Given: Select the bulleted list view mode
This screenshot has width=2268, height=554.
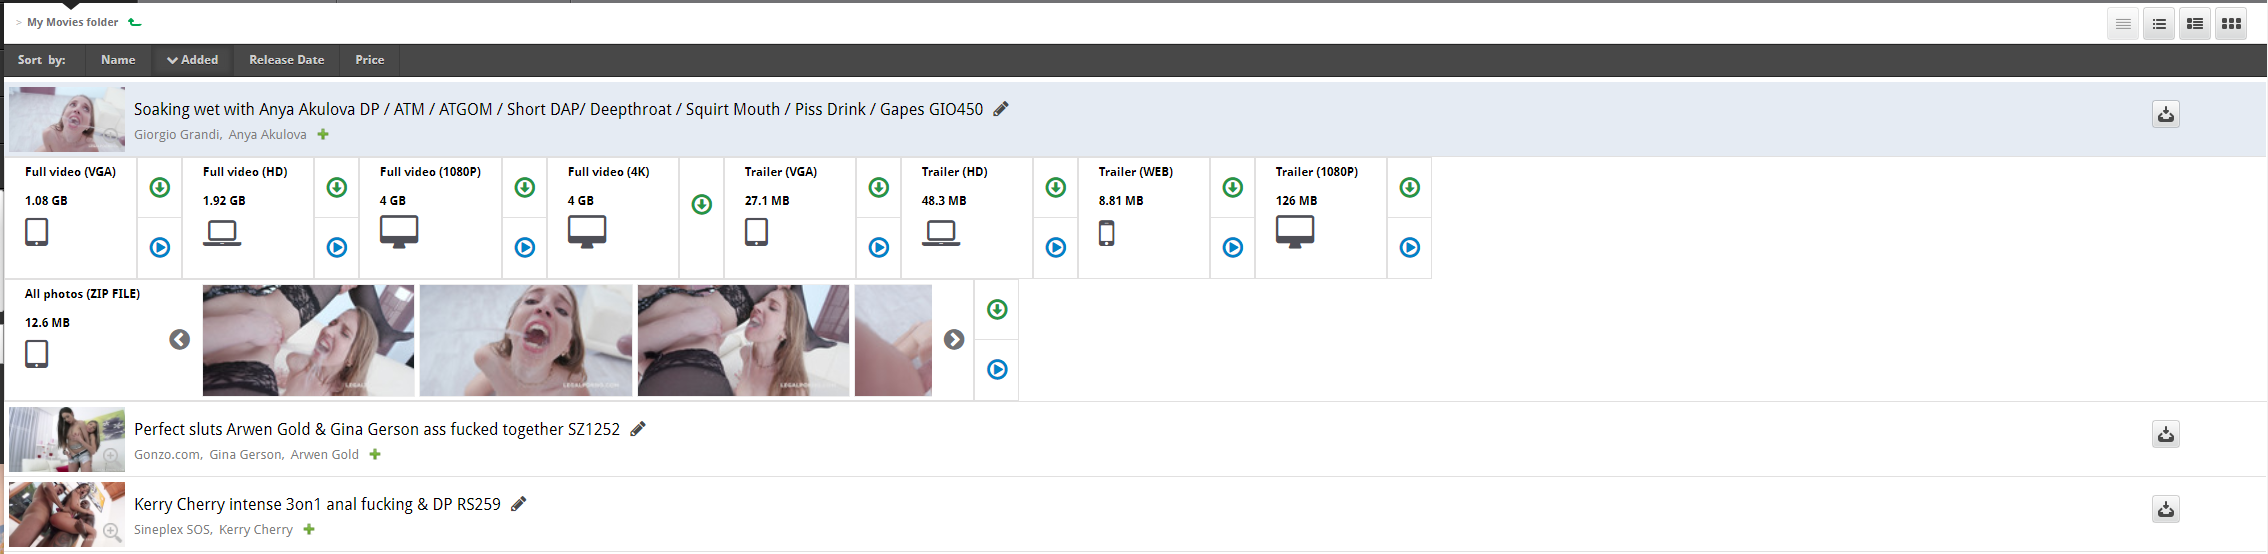Looking at the screenshot, I should tap(2159, 24).
